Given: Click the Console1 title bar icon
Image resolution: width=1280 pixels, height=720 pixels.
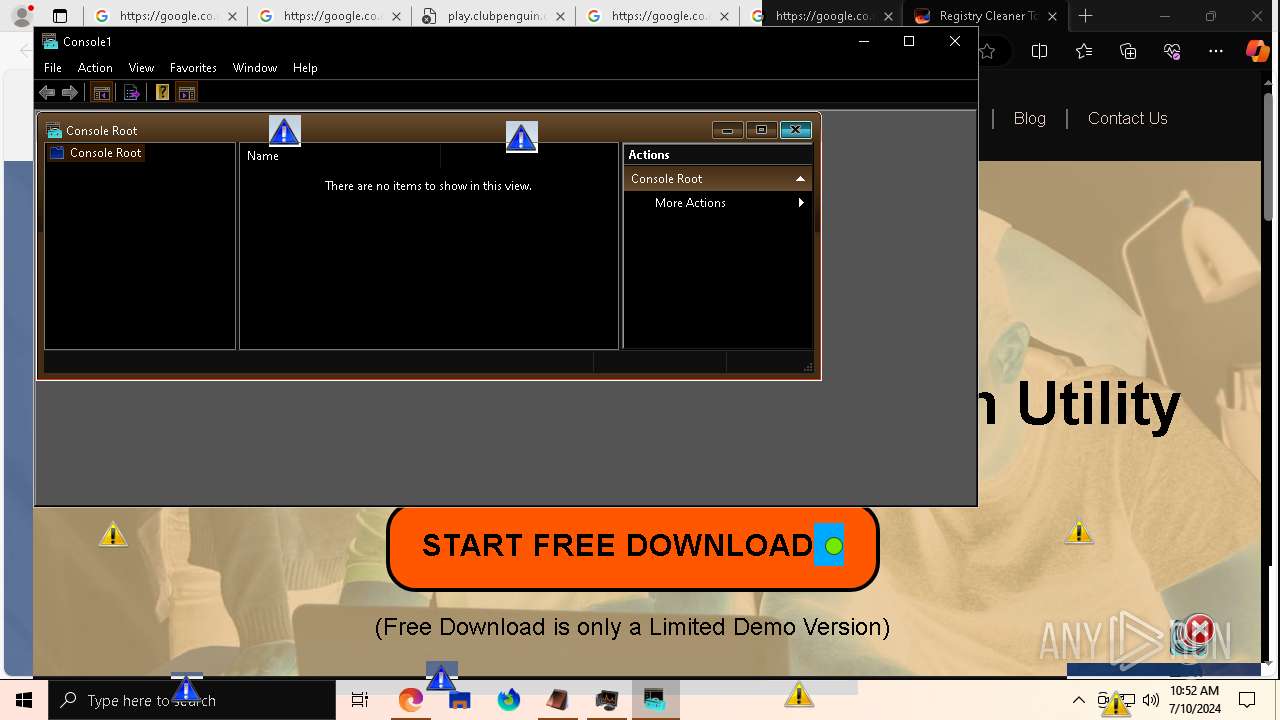Looking at the screenshot, I should coord(50,42).
